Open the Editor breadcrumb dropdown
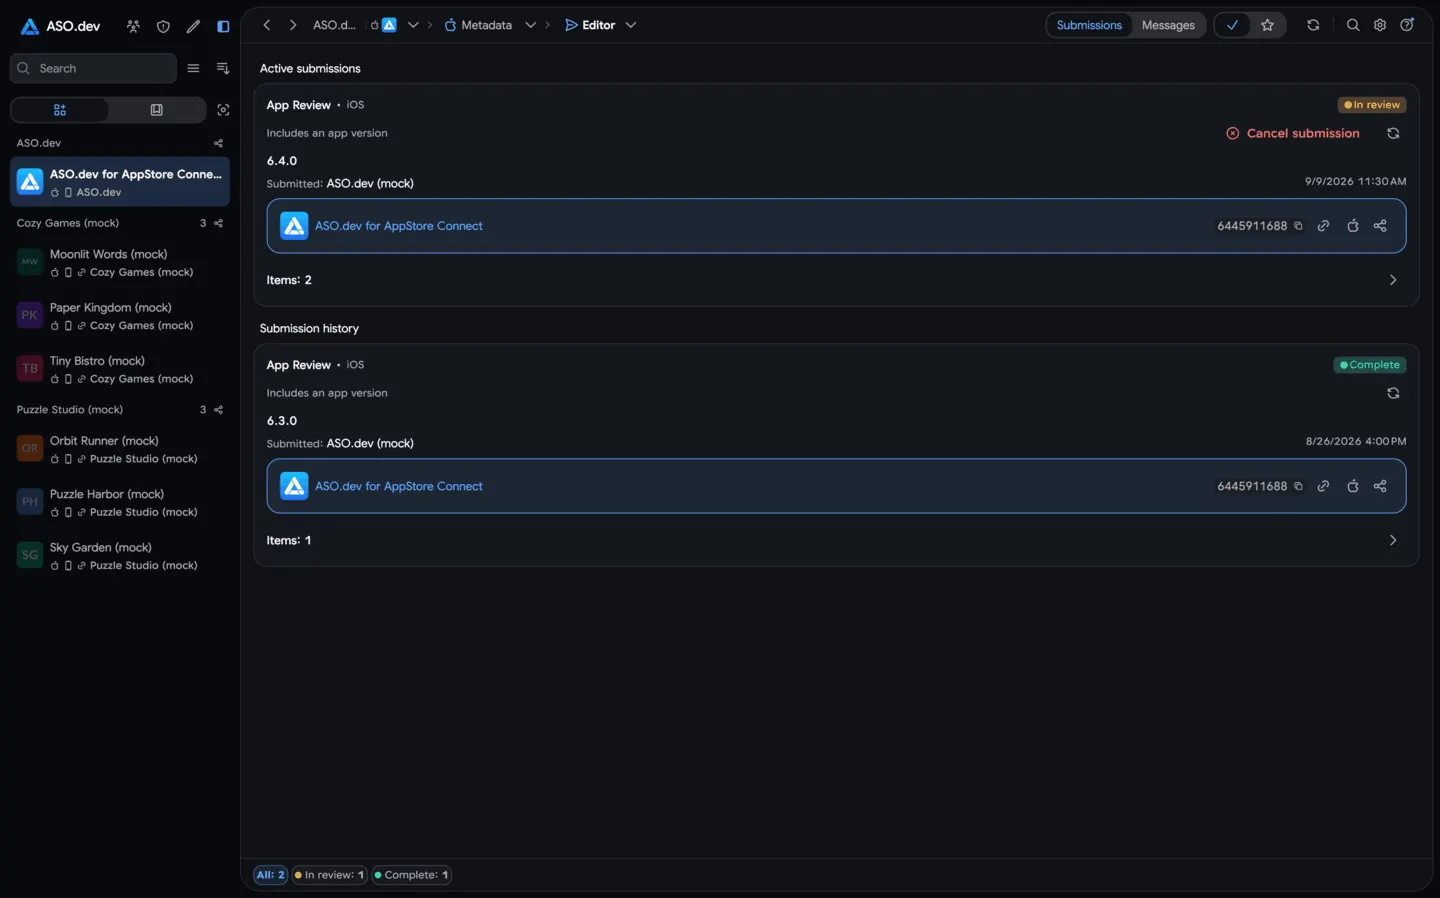Viewport: 1440px width, 898px height. [631, 25]
